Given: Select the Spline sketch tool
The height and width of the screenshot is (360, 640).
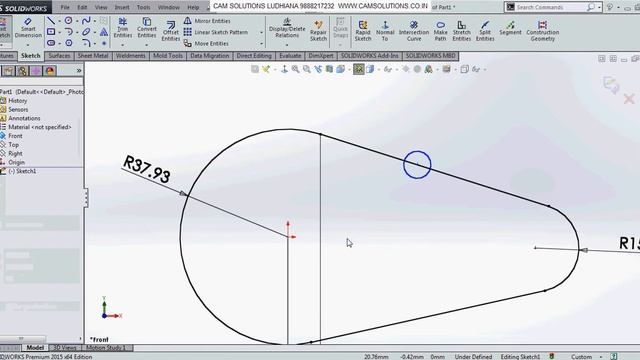Looking at the screenshot, I should [86, 20].
